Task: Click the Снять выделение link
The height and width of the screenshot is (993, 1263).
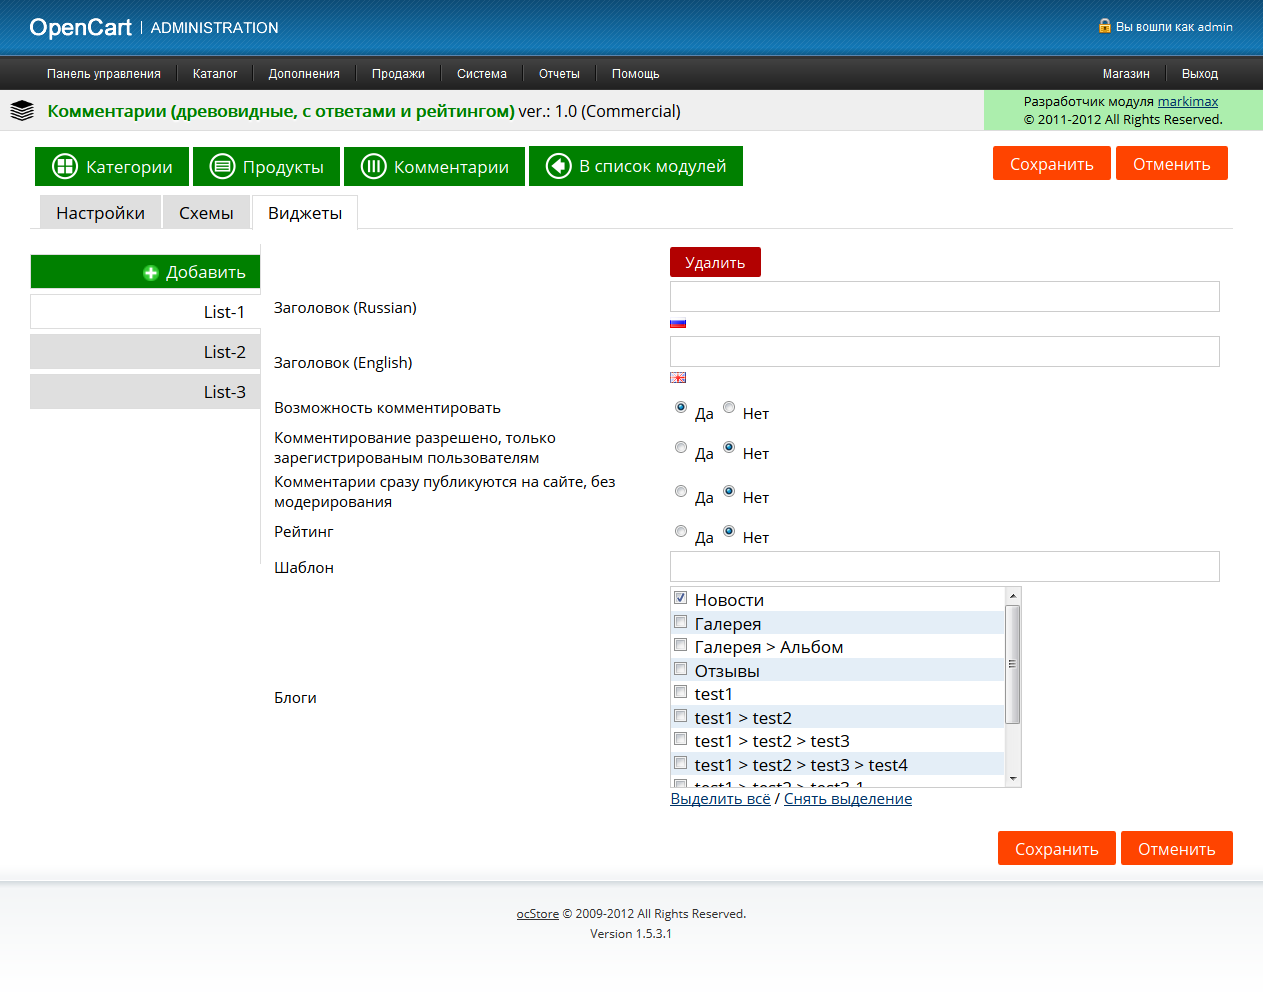Action: pos(848,799)
